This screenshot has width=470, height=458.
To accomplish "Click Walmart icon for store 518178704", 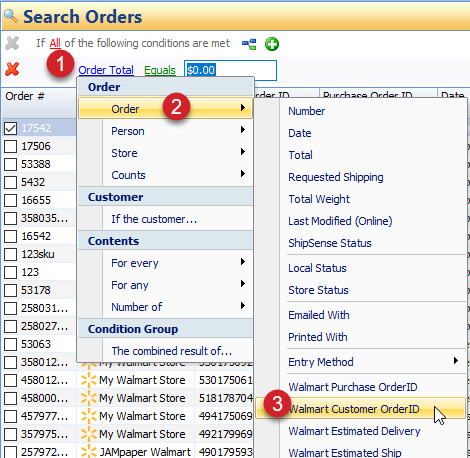I will 89,398.
